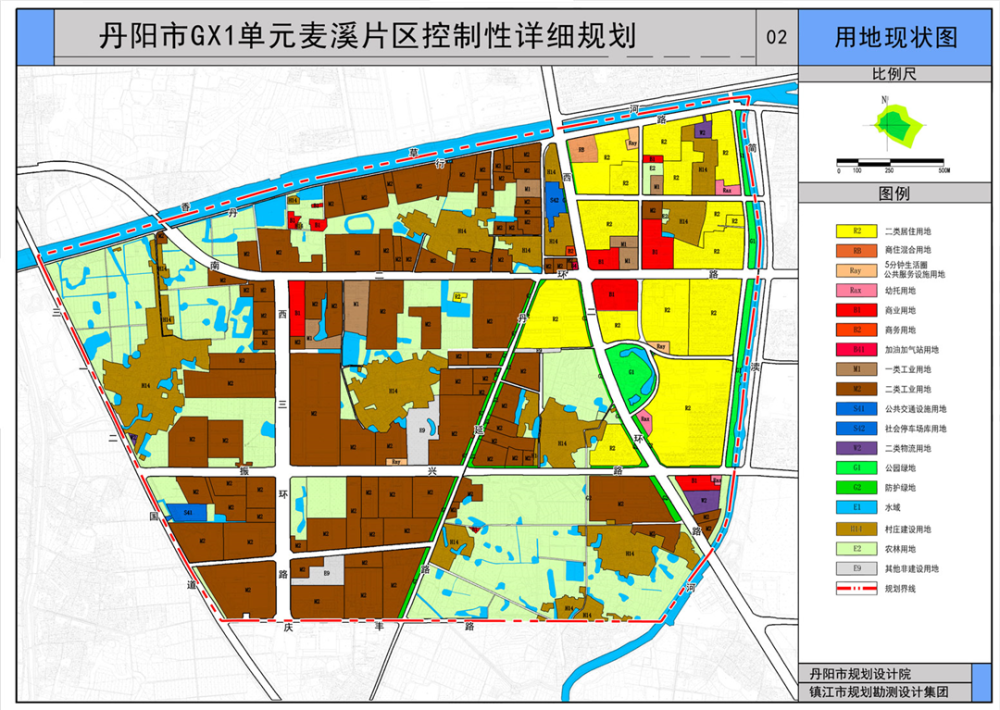Click the 镇江市规划勘测设计集团 credit text

(879, 692)
